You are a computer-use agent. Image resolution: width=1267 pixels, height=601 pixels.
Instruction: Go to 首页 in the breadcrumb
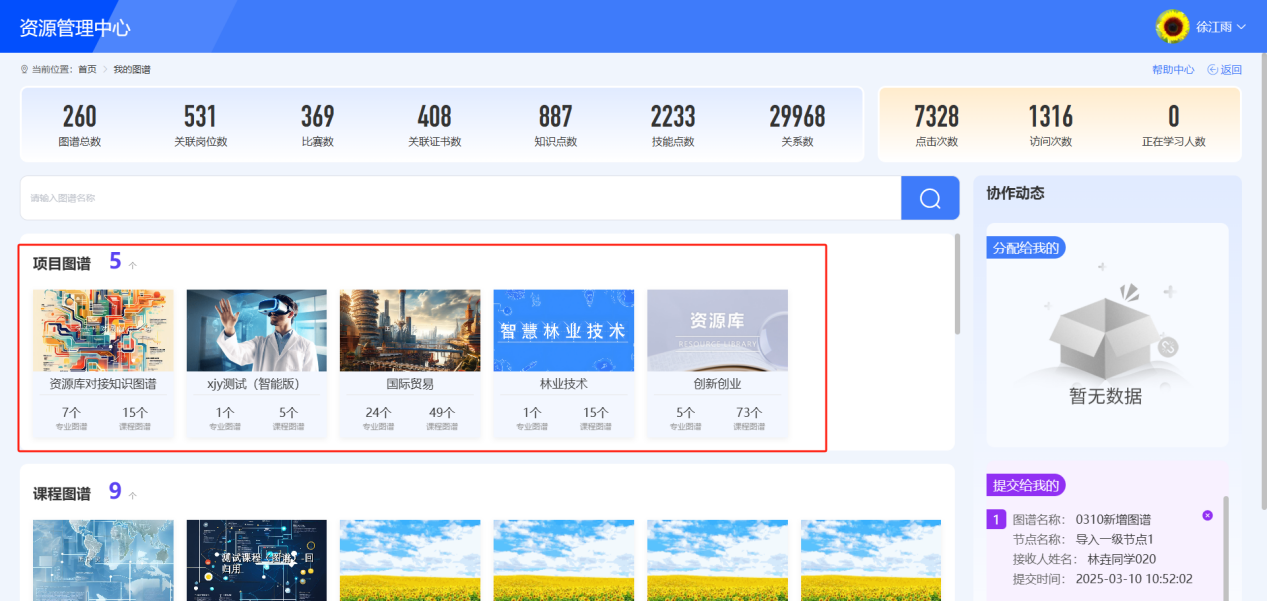pyautogui.click(x=87, y=70)
